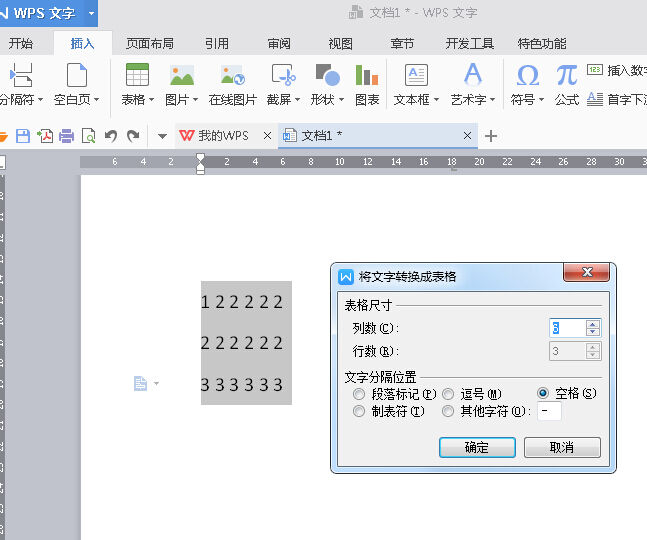
Task: Open 在线图片 online pictures tool
Action: 232,76
